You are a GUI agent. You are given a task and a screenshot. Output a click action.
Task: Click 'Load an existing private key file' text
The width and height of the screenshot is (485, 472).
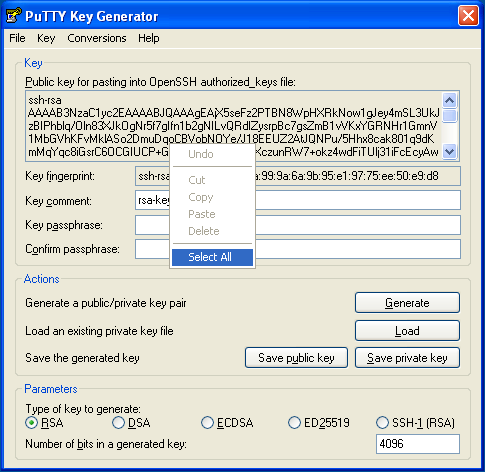(x=99, y=331)
